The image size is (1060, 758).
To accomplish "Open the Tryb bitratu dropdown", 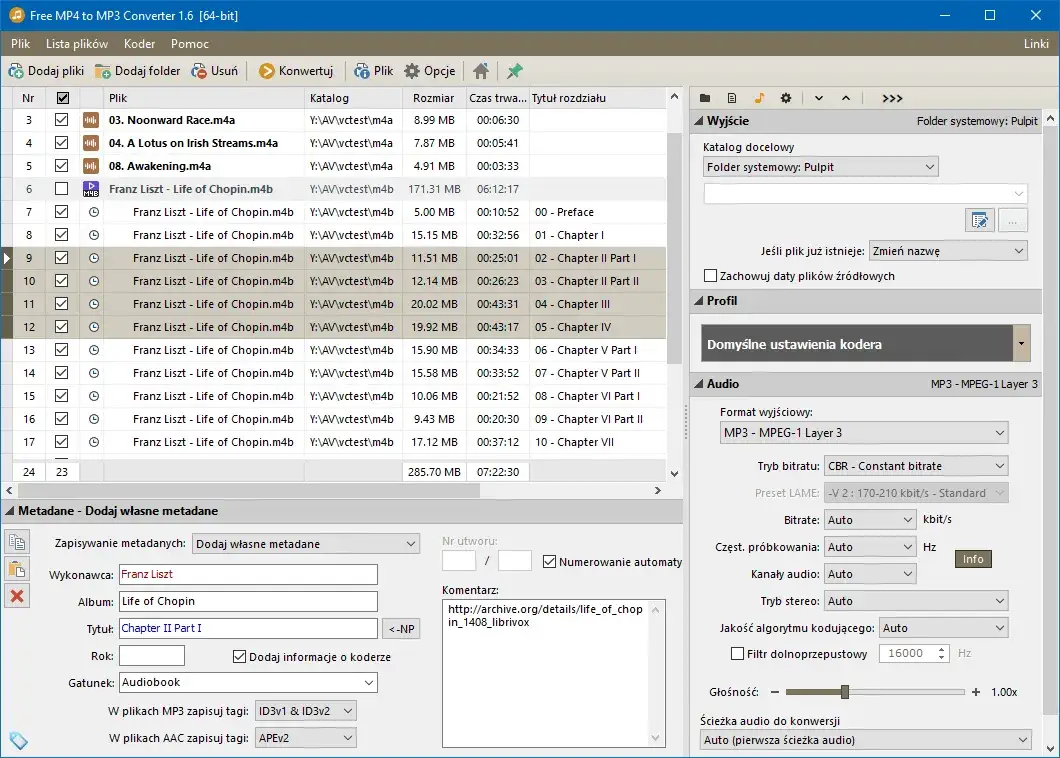I will point(916,466).
